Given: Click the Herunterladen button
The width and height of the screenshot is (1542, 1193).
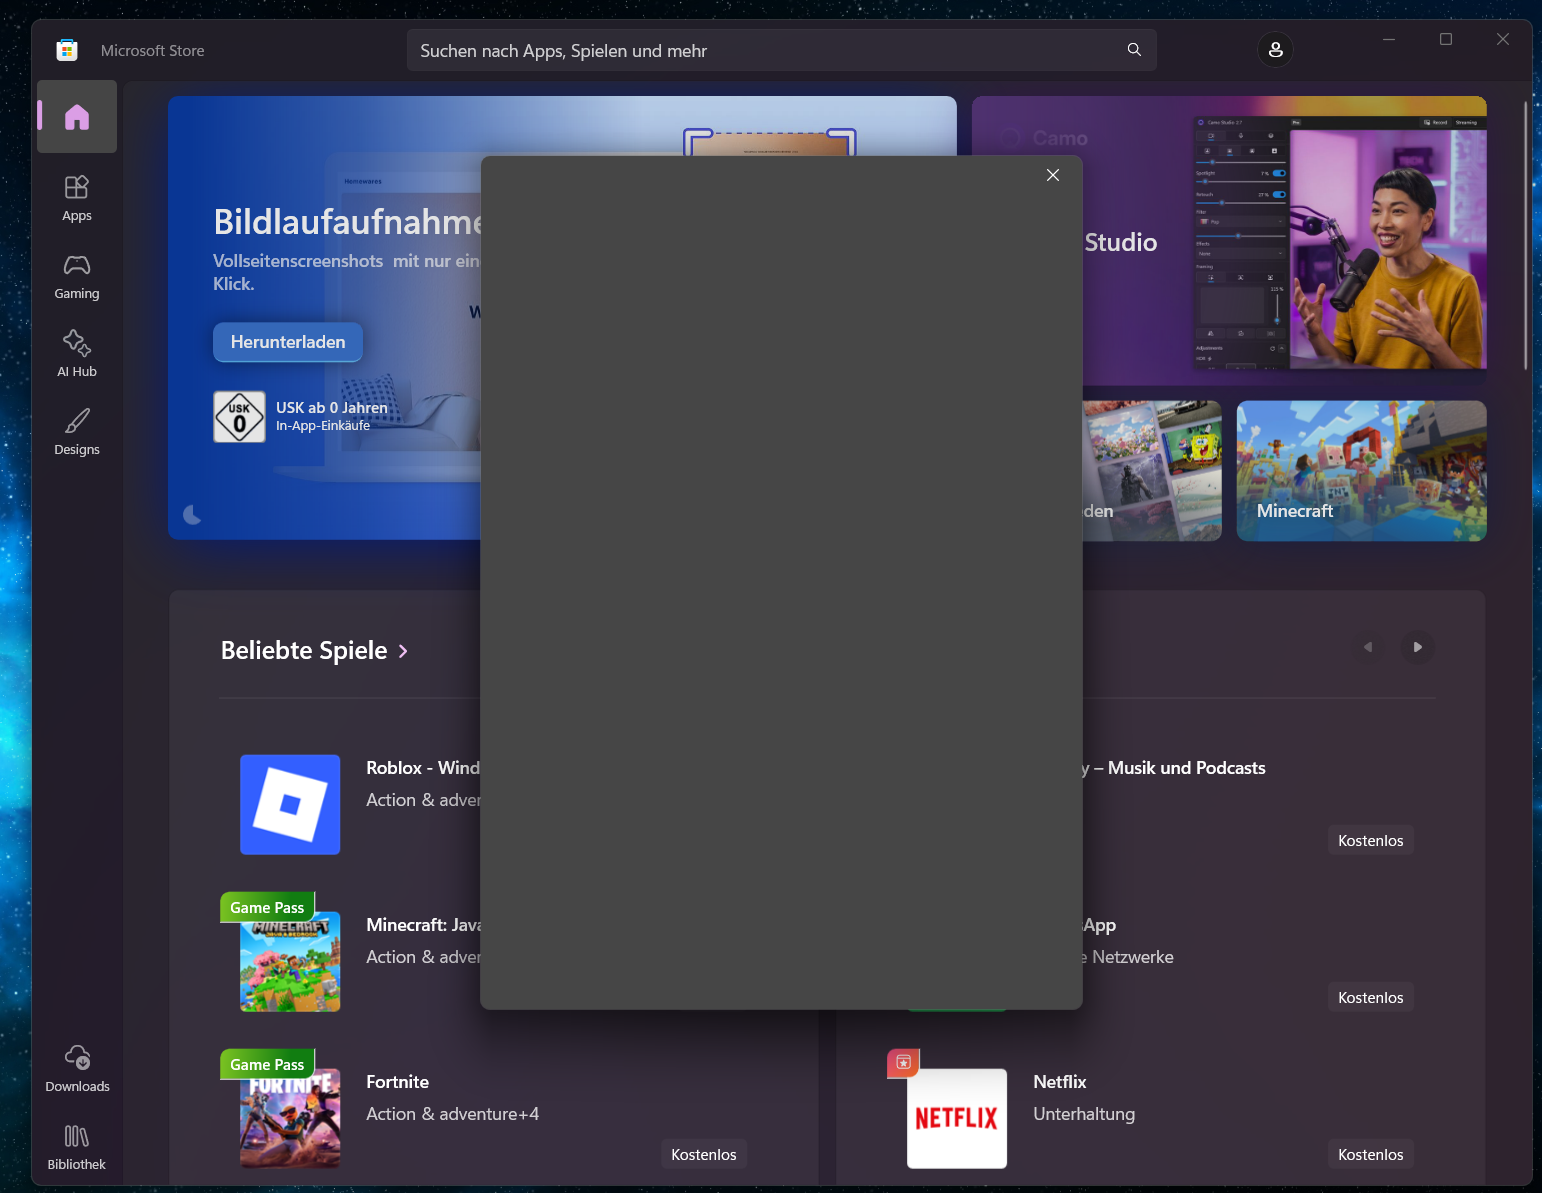Looking at the screenshot, I should coord(288,342).
